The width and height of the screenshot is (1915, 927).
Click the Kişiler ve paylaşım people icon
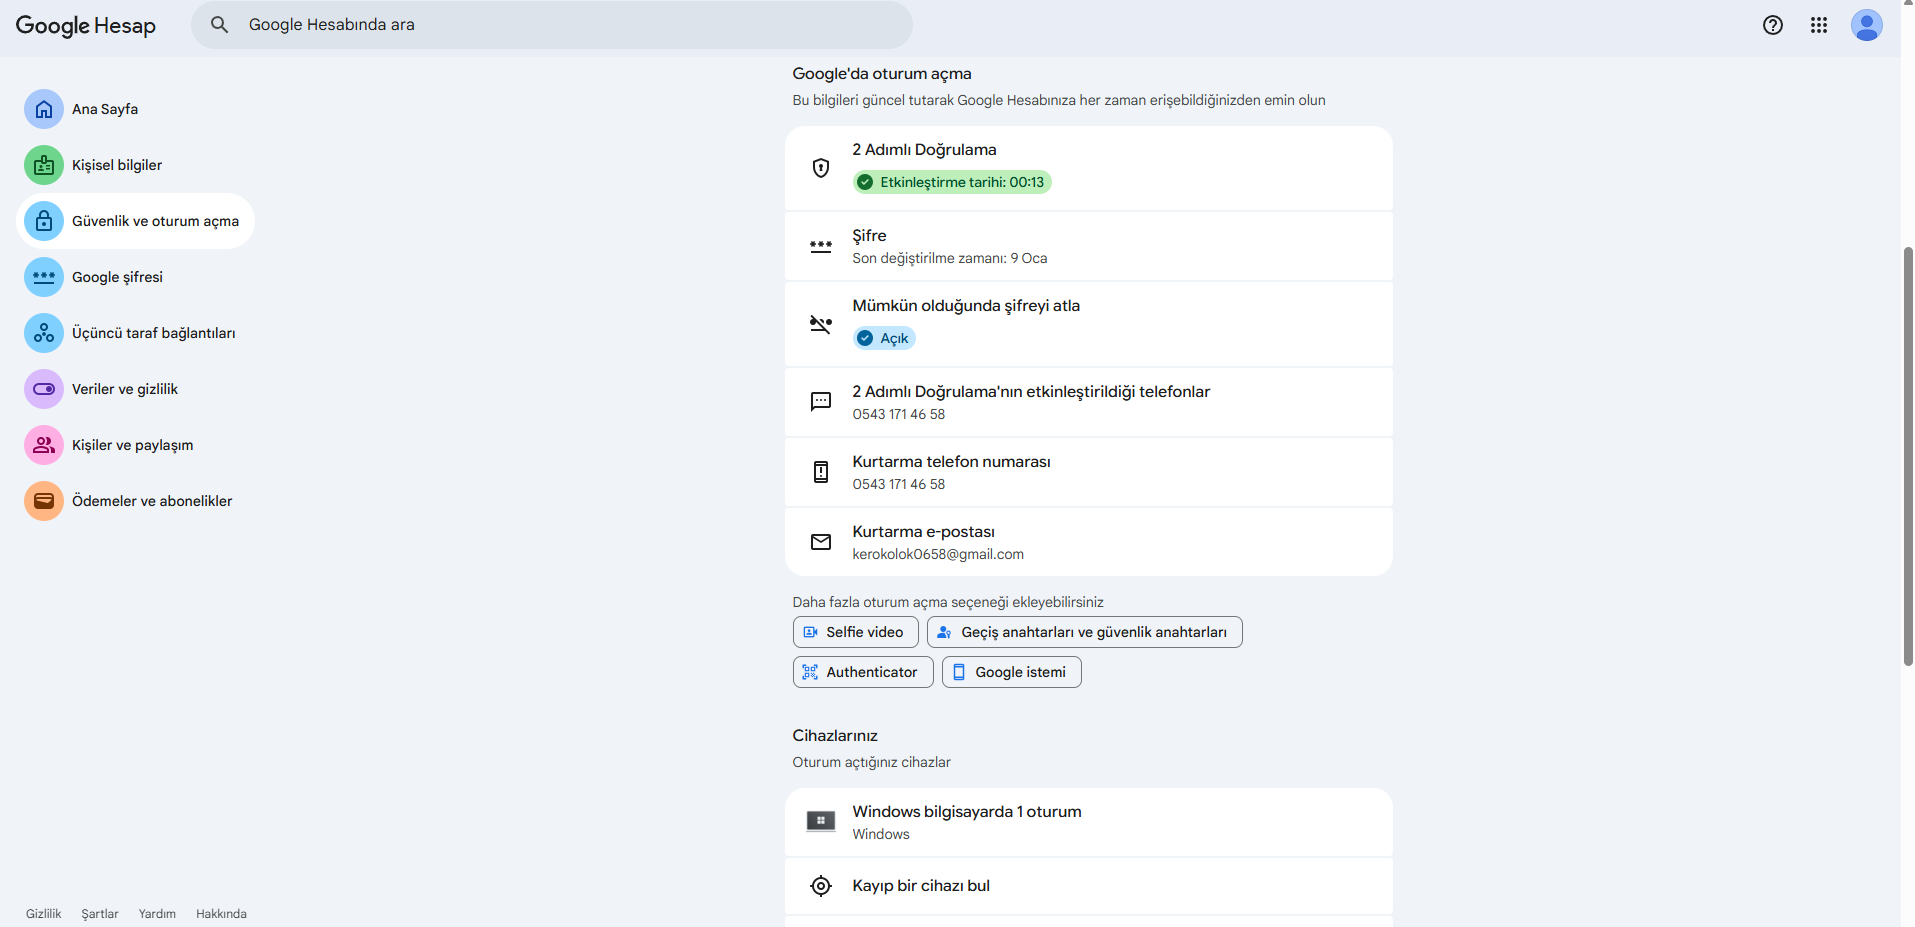click(44, 445)
